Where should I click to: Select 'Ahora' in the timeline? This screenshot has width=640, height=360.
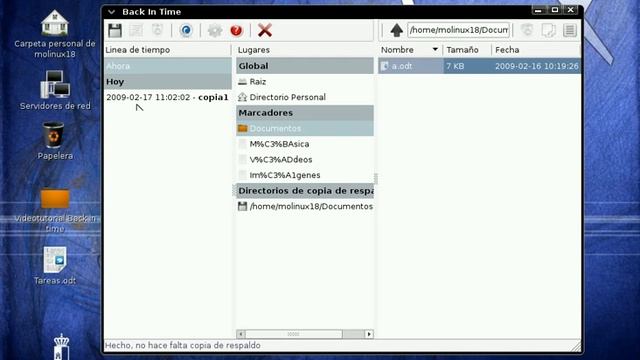pyautogui.click(x=168, y=66)
